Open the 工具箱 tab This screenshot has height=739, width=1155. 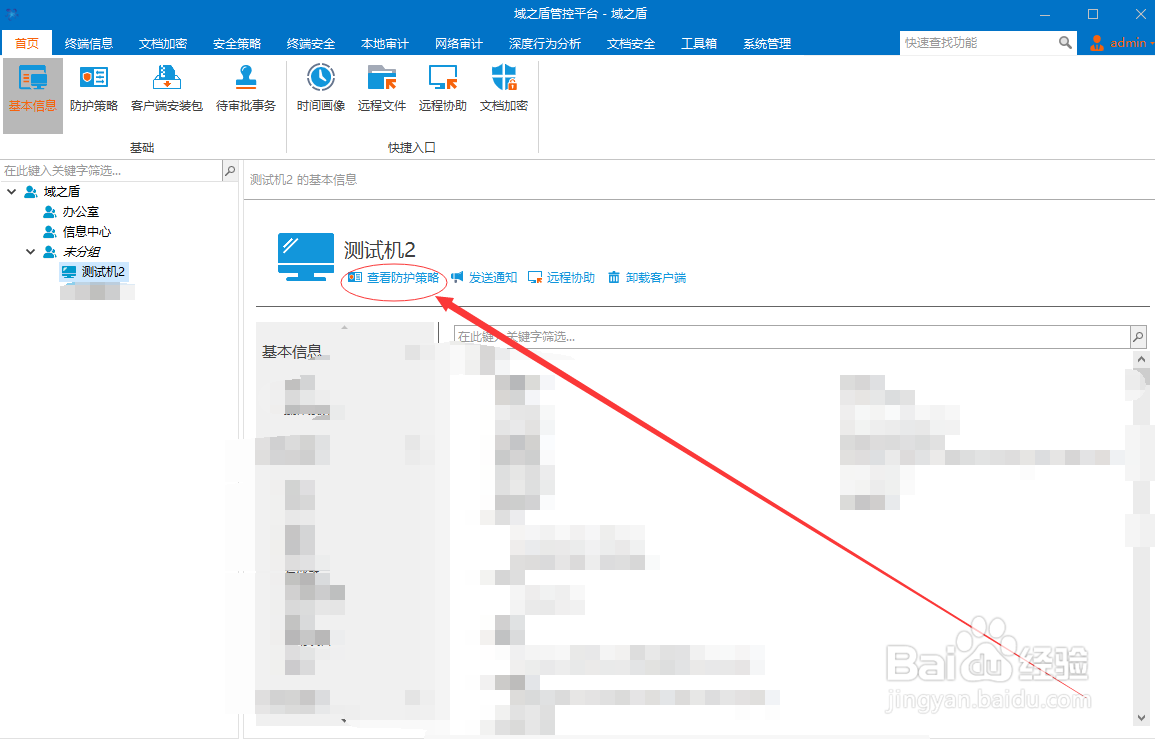point(699,43)
